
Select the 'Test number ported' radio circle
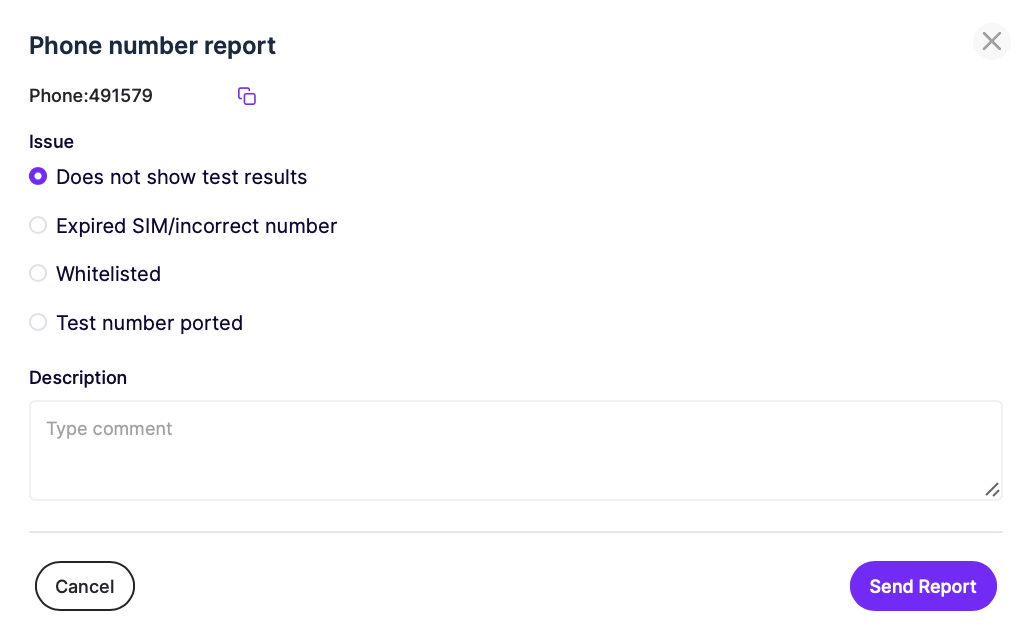click(38, 322)
